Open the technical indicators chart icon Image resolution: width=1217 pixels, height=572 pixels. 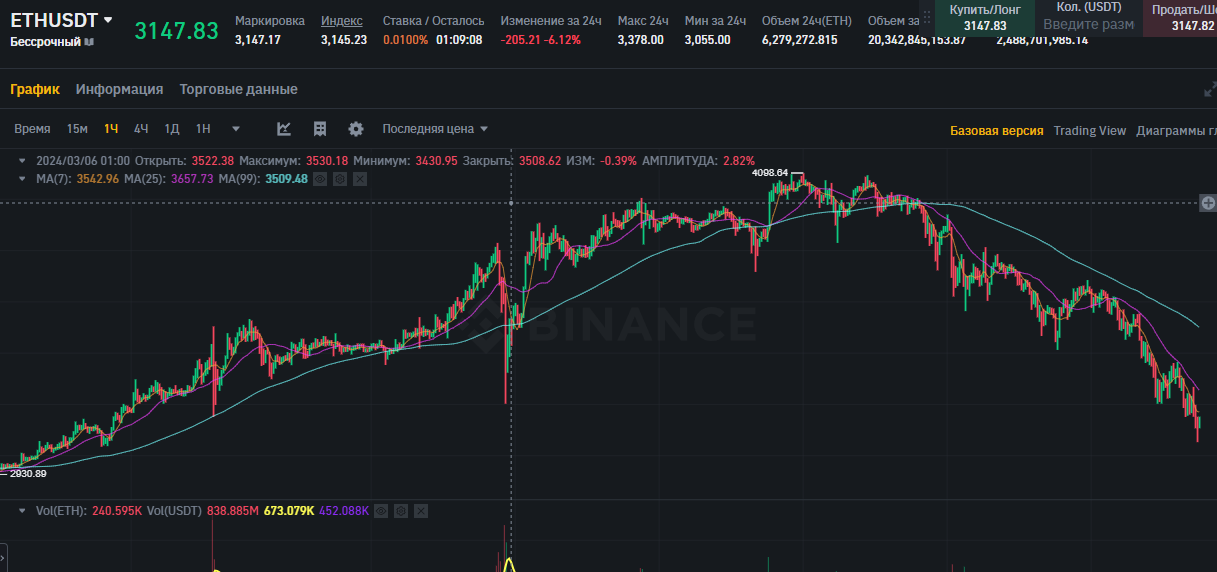284,129
